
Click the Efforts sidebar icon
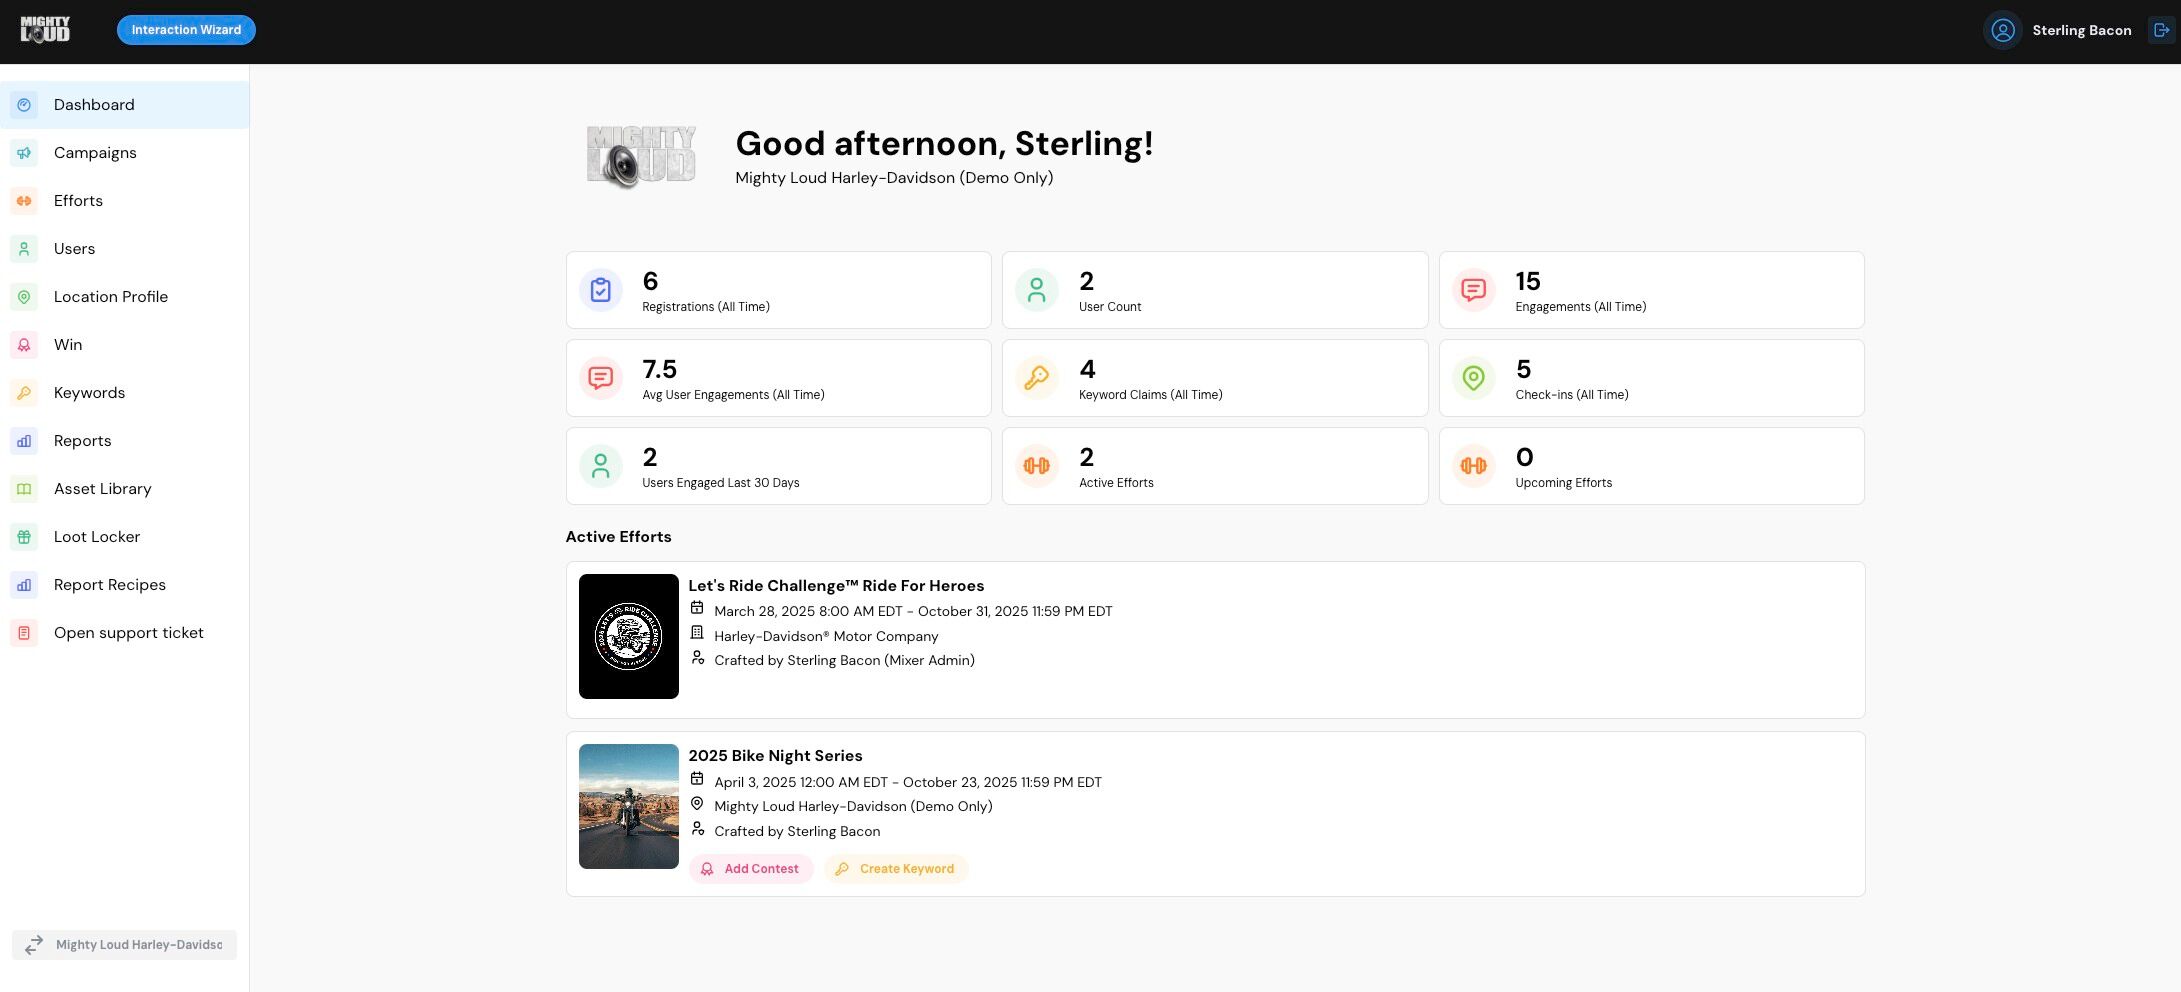24,201
